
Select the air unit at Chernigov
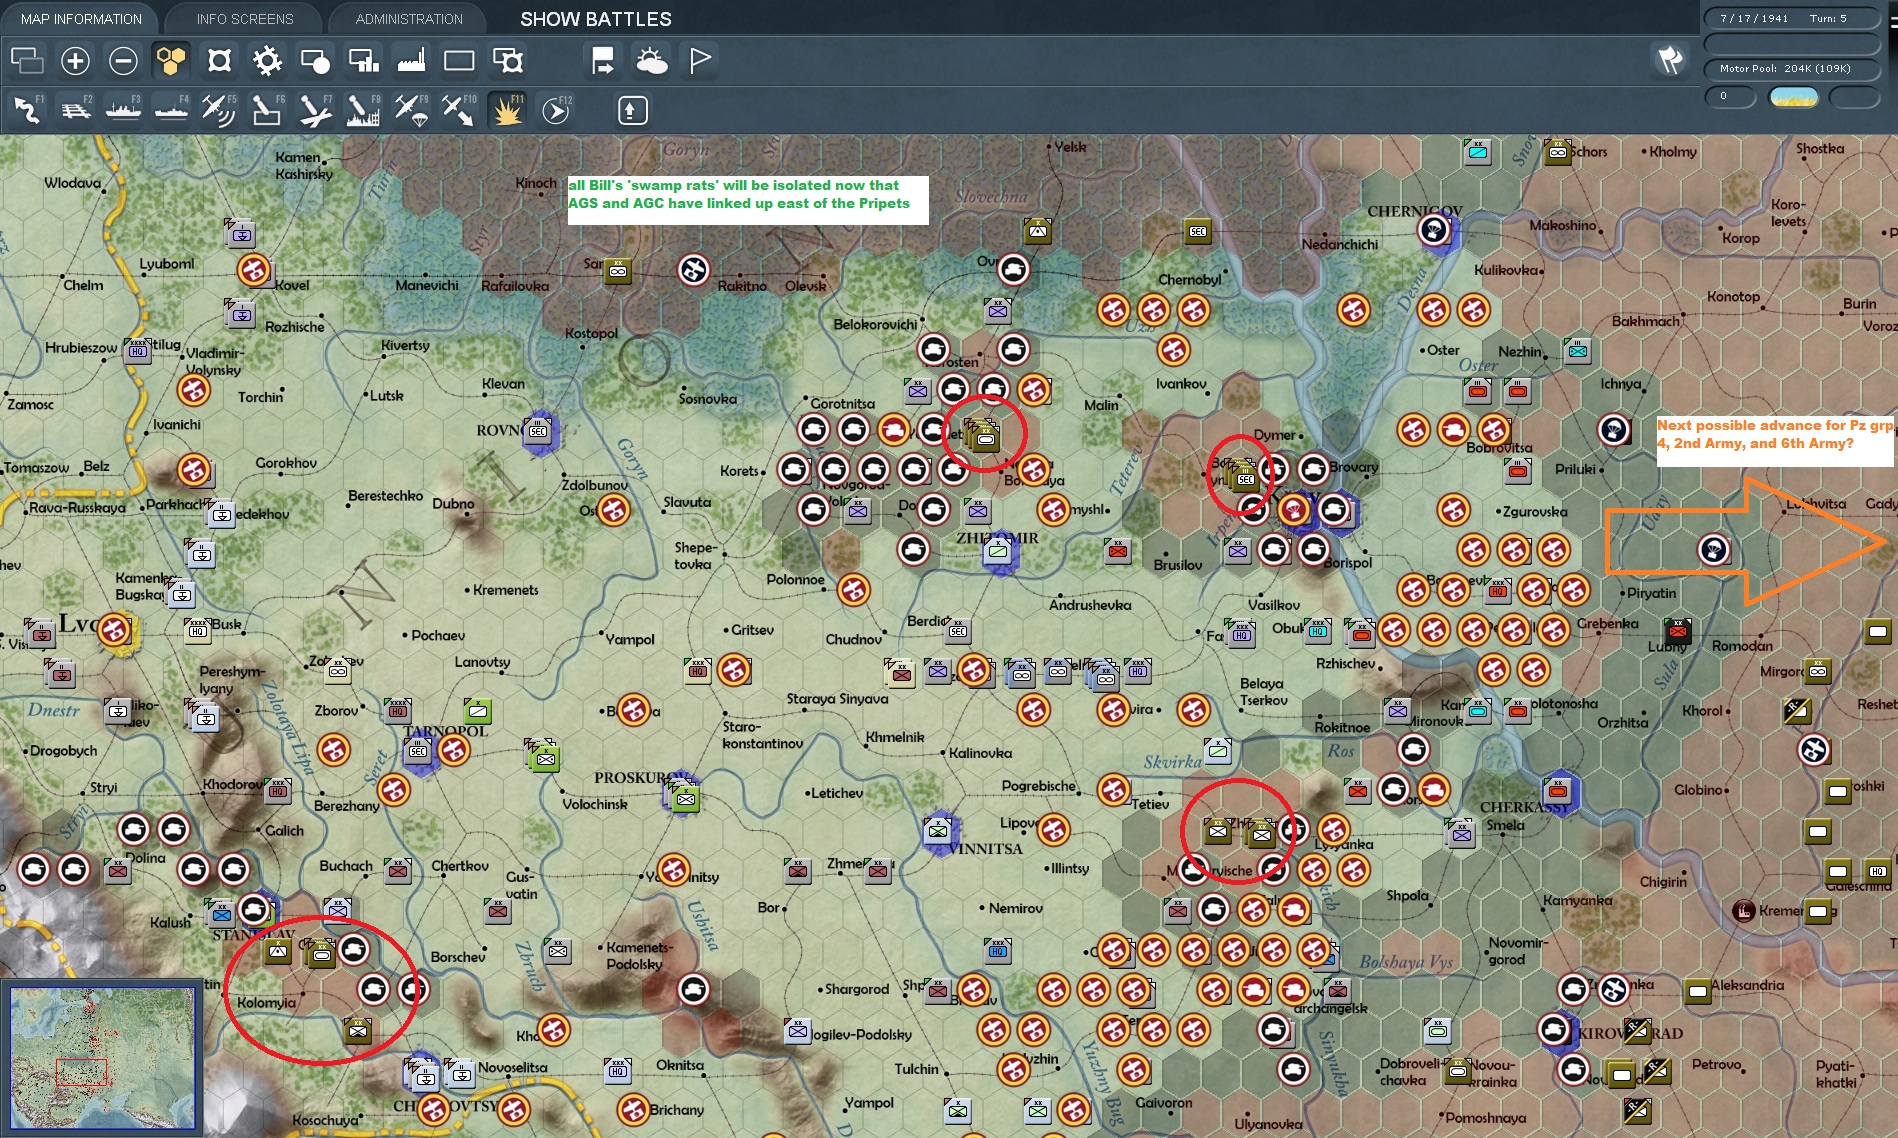1434,231
